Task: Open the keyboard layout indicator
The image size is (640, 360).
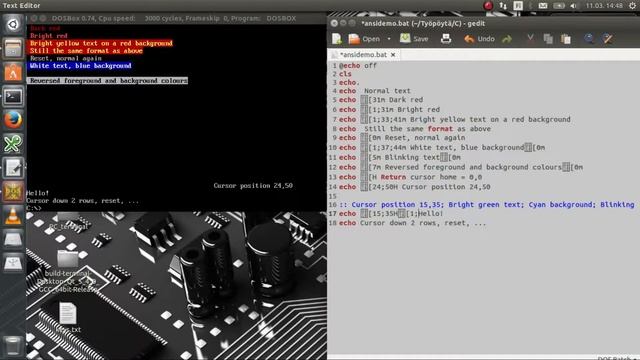Action: 518,6
